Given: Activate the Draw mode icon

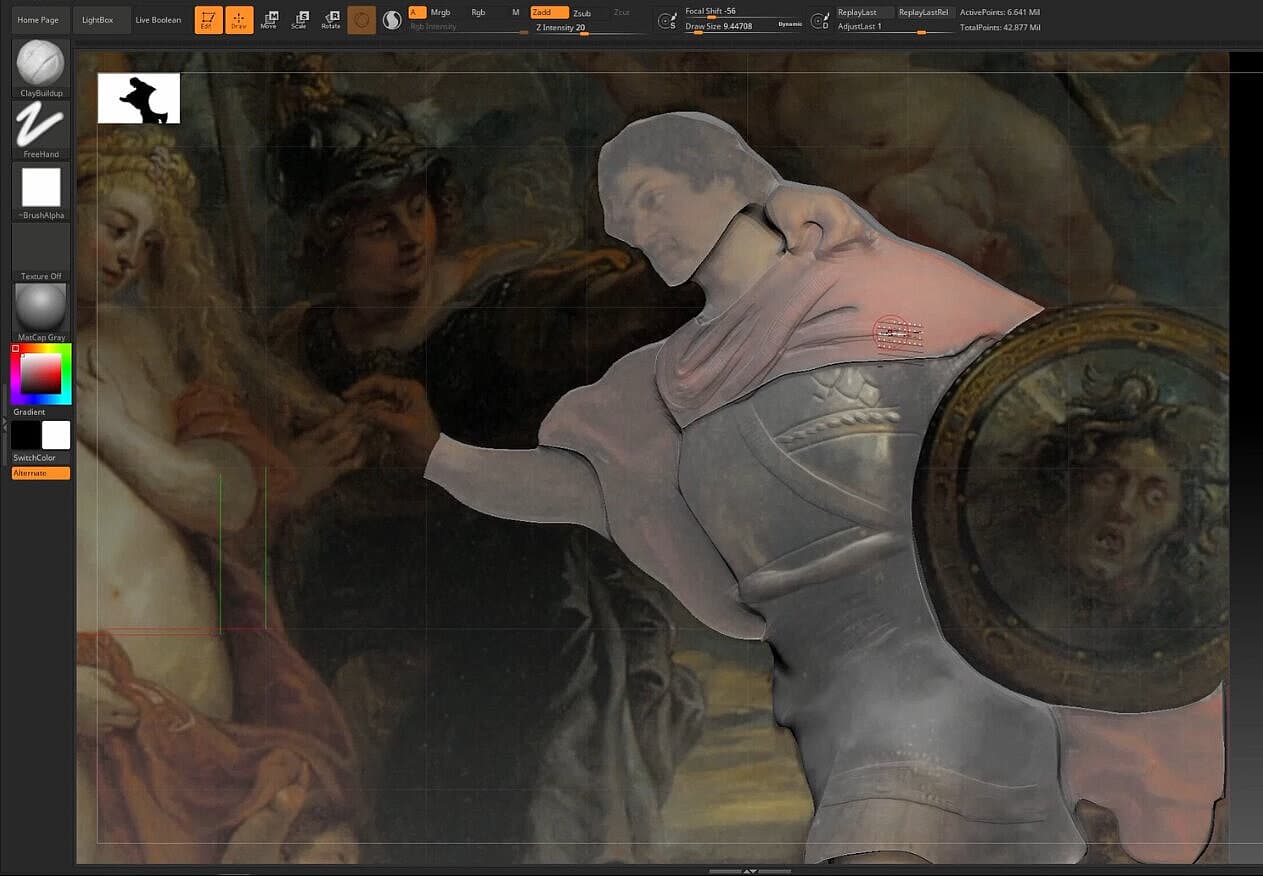Looking at the screenshot, I should point(239,20).
